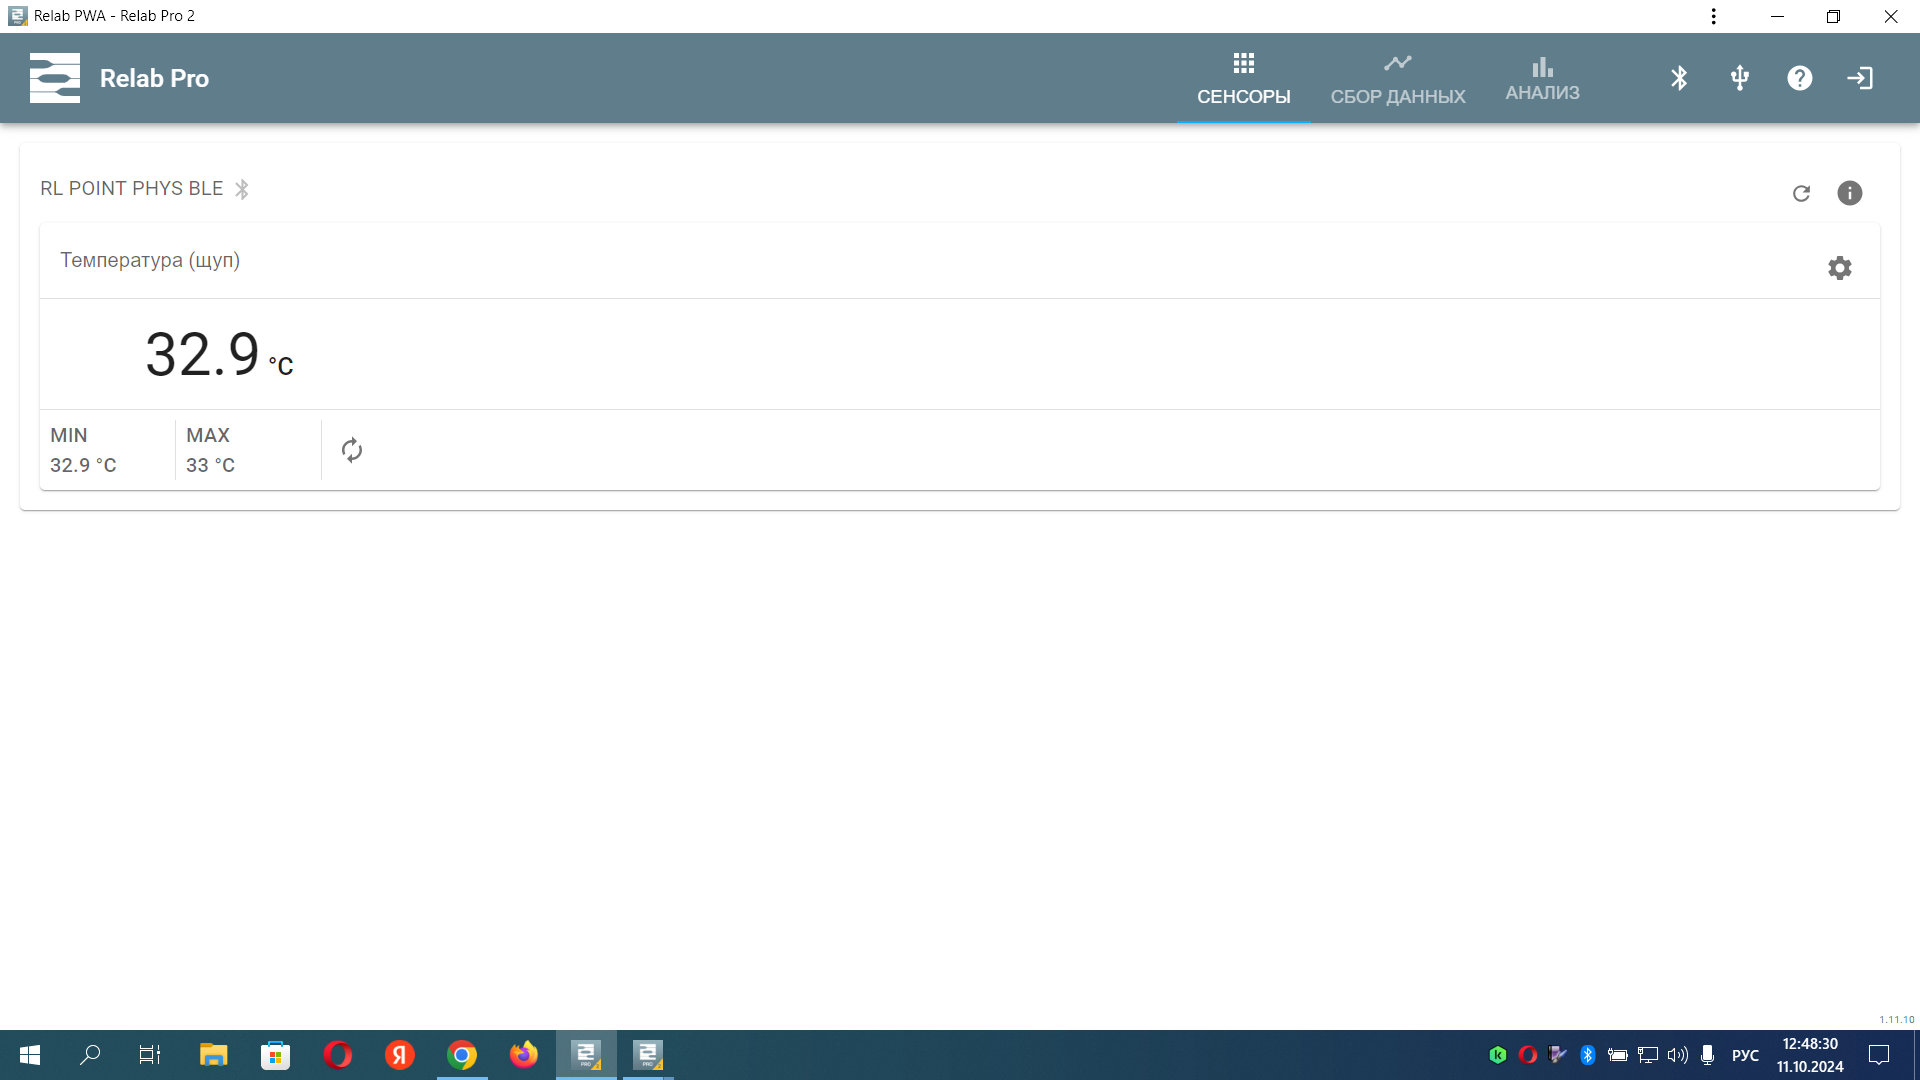Click the Kaspersky tray icon
1920x1080 pixels.
pos(1498,1055)
